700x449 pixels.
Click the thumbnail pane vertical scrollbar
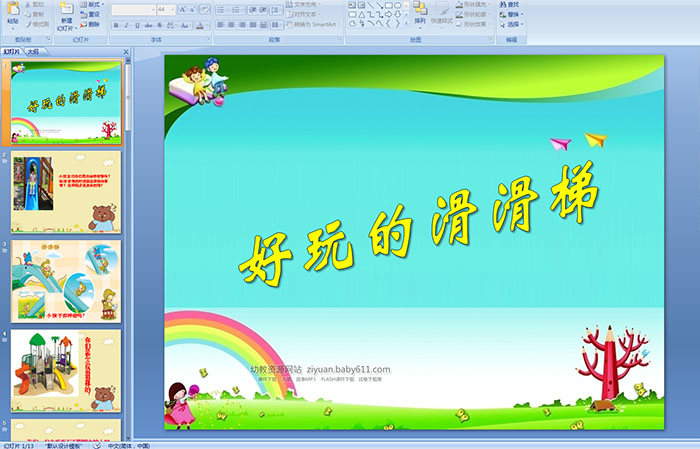pos(129,250)
